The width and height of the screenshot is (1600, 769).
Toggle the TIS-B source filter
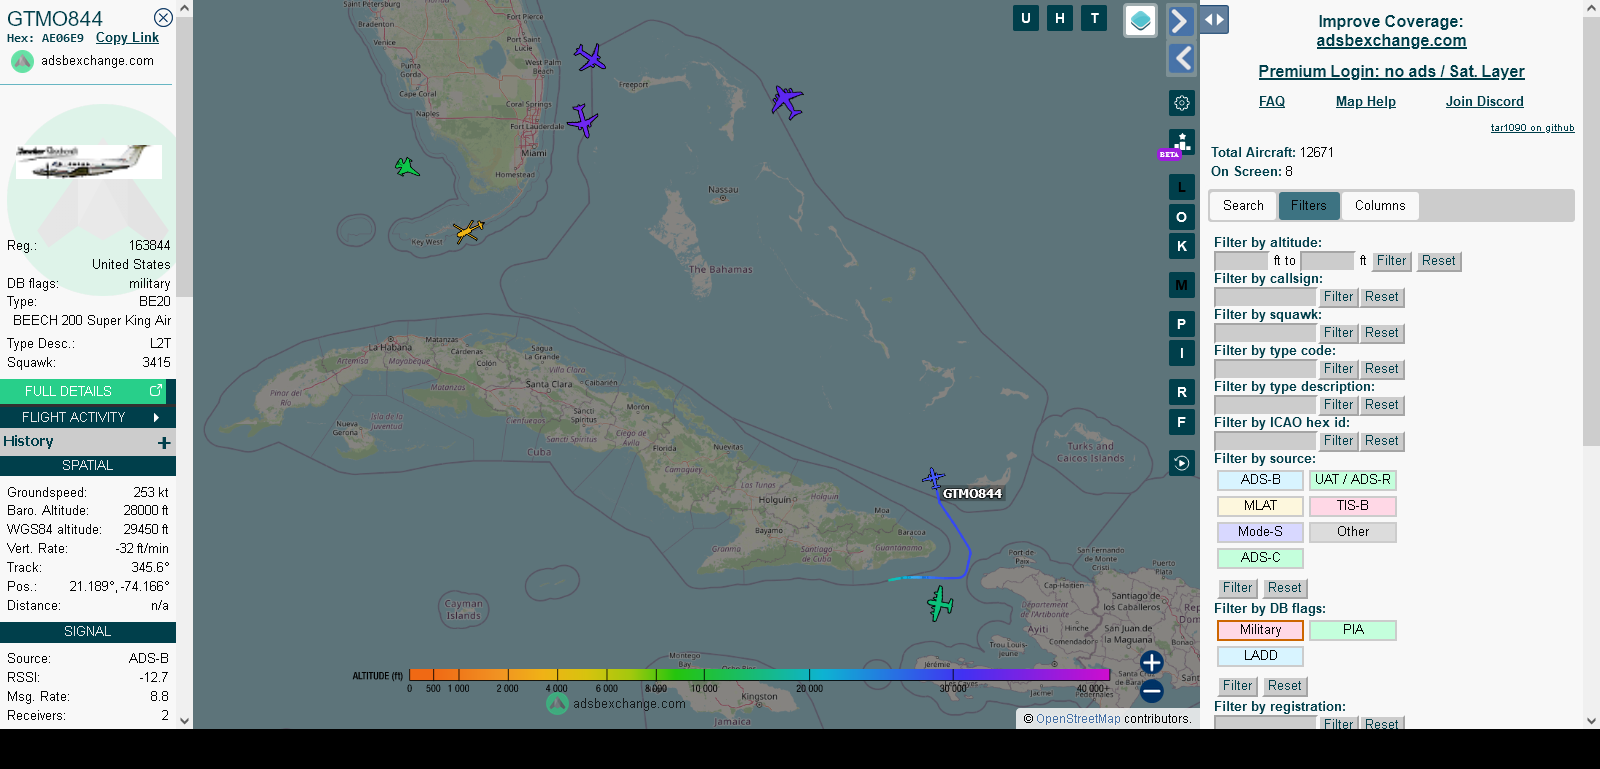click(x=1353, y=506)
